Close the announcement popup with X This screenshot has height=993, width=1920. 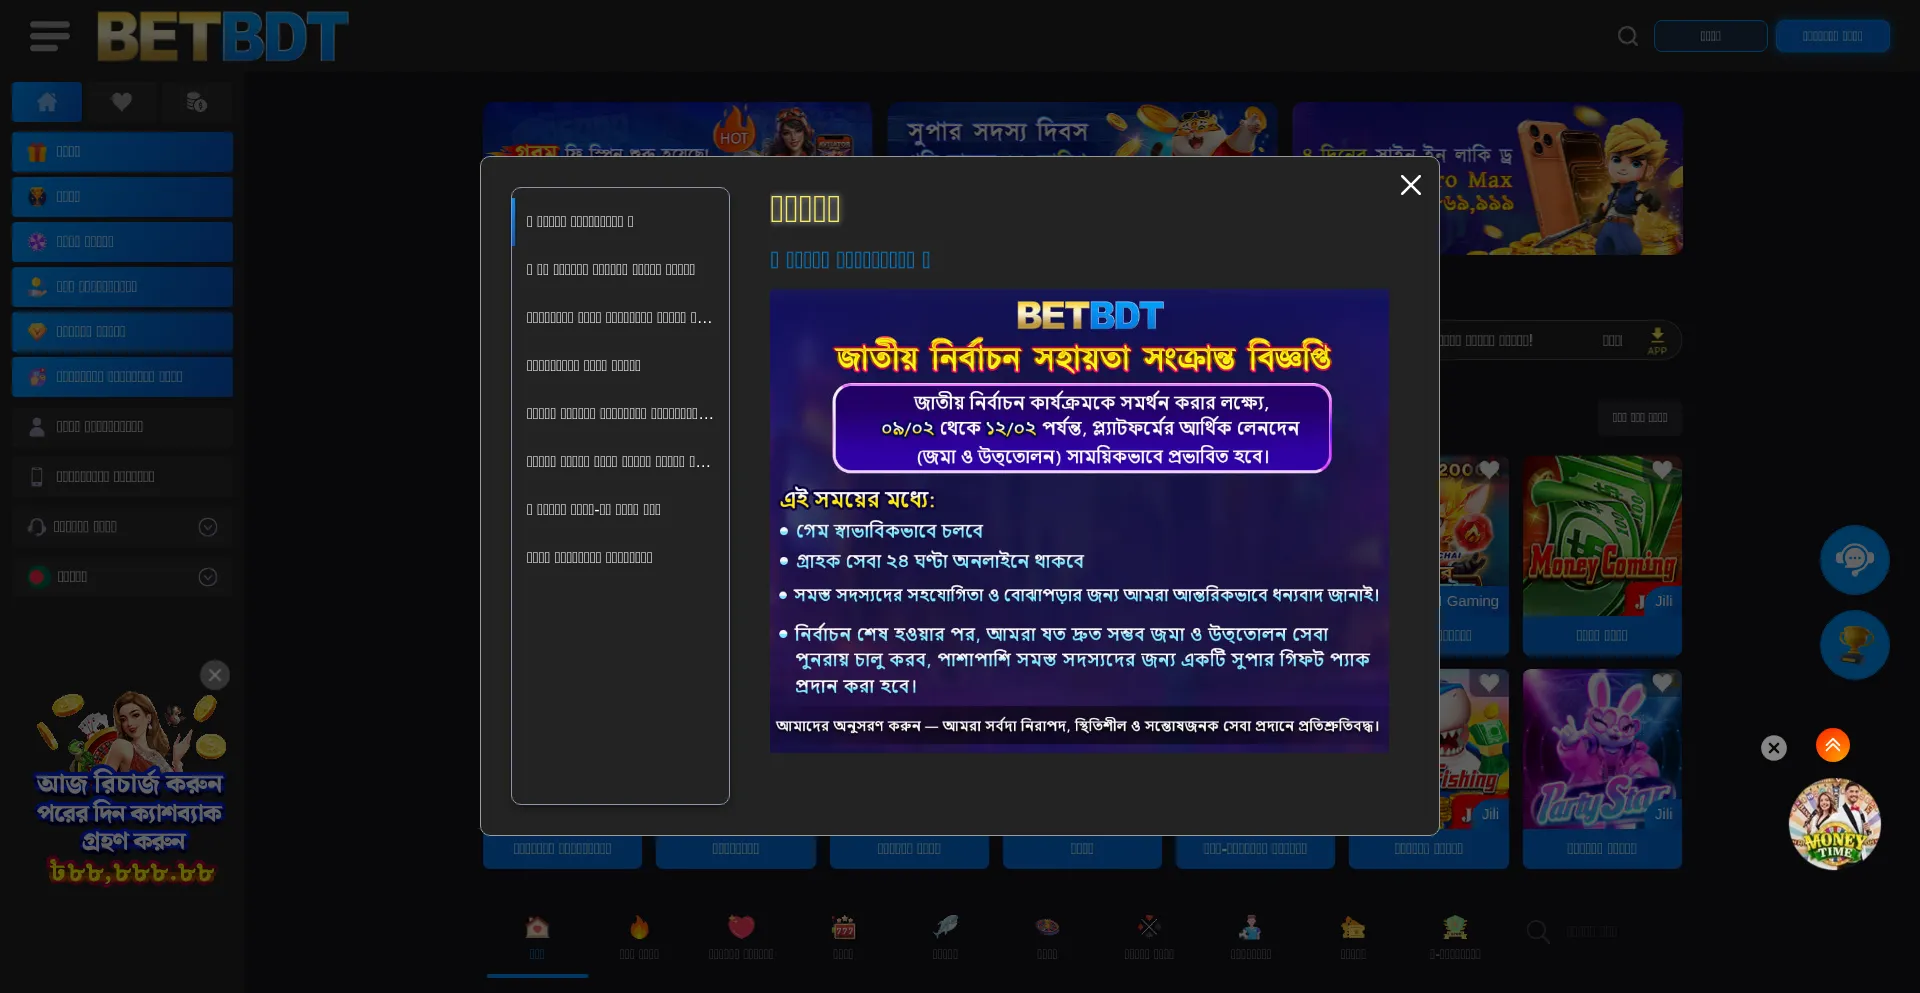click(x=1411, y=185)
